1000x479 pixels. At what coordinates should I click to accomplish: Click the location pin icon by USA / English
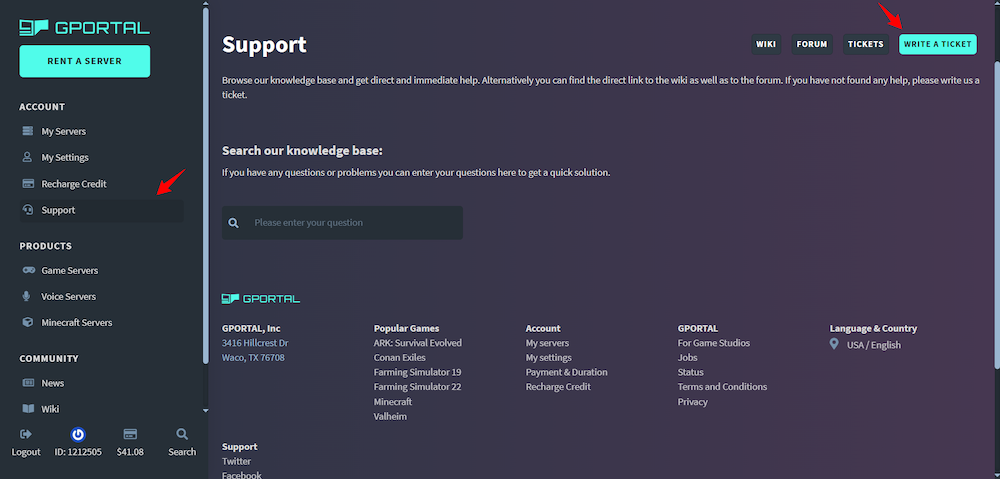[834, 344]
